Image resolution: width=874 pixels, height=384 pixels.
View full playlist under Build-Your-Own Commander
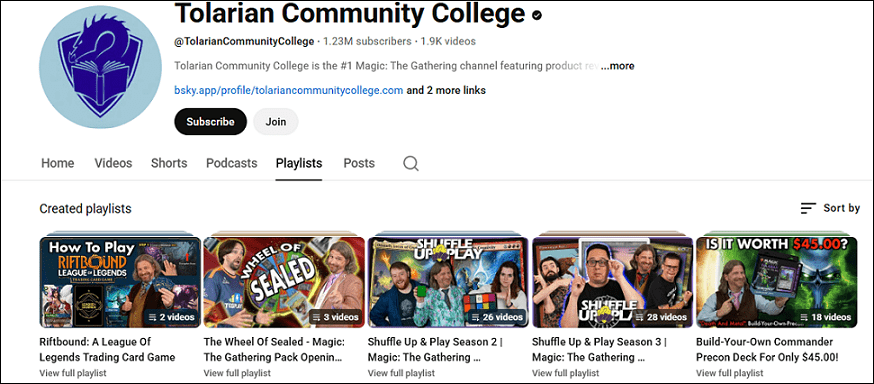click(730, 373)
